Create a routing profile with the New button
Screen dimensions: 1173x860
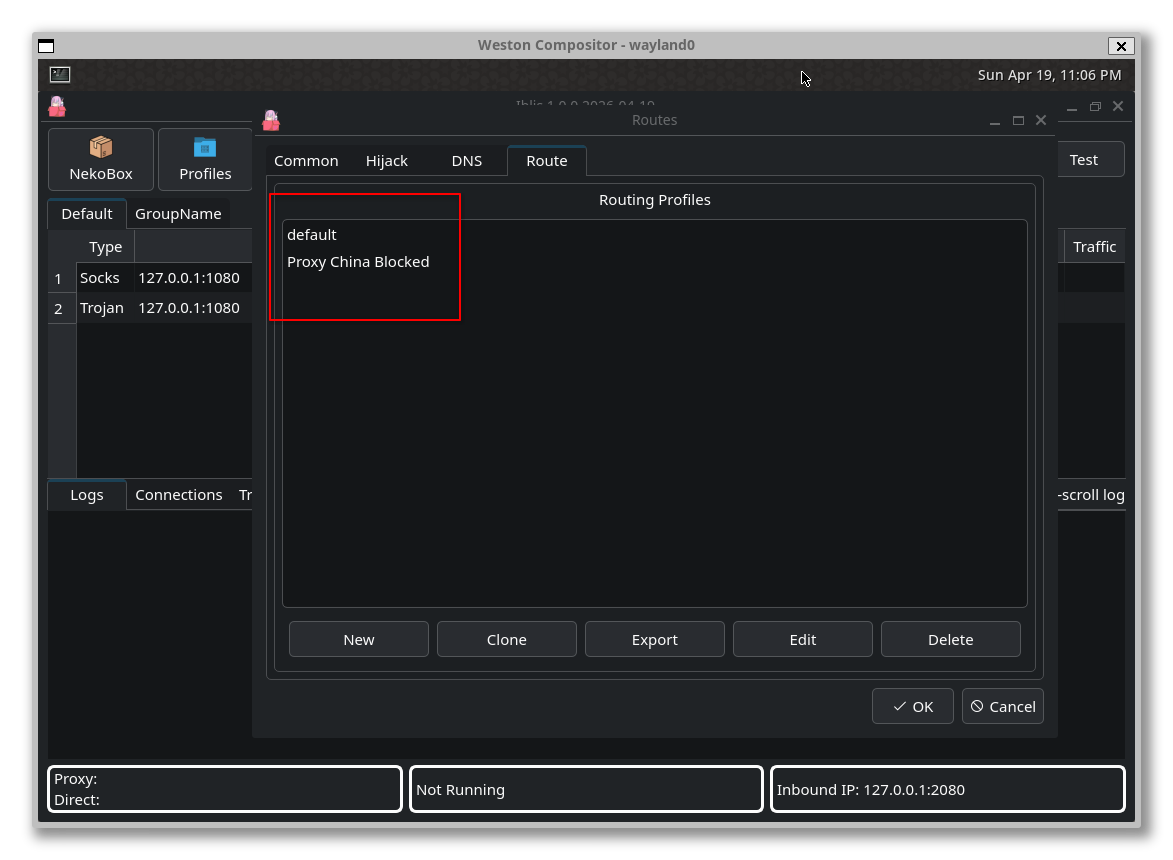tap(358, 639)
